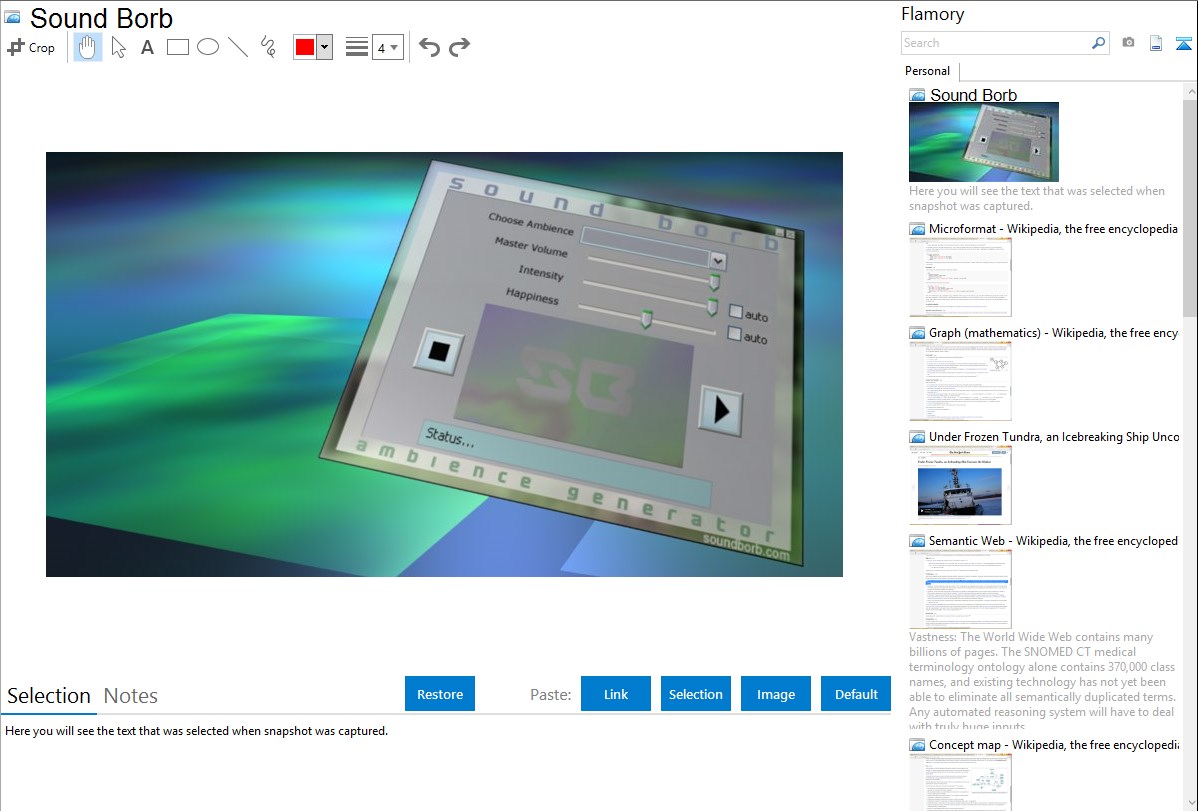Open the Under Frozen Tundra snapshot thumbnail

pyautogui.click(x=960, y=484)
